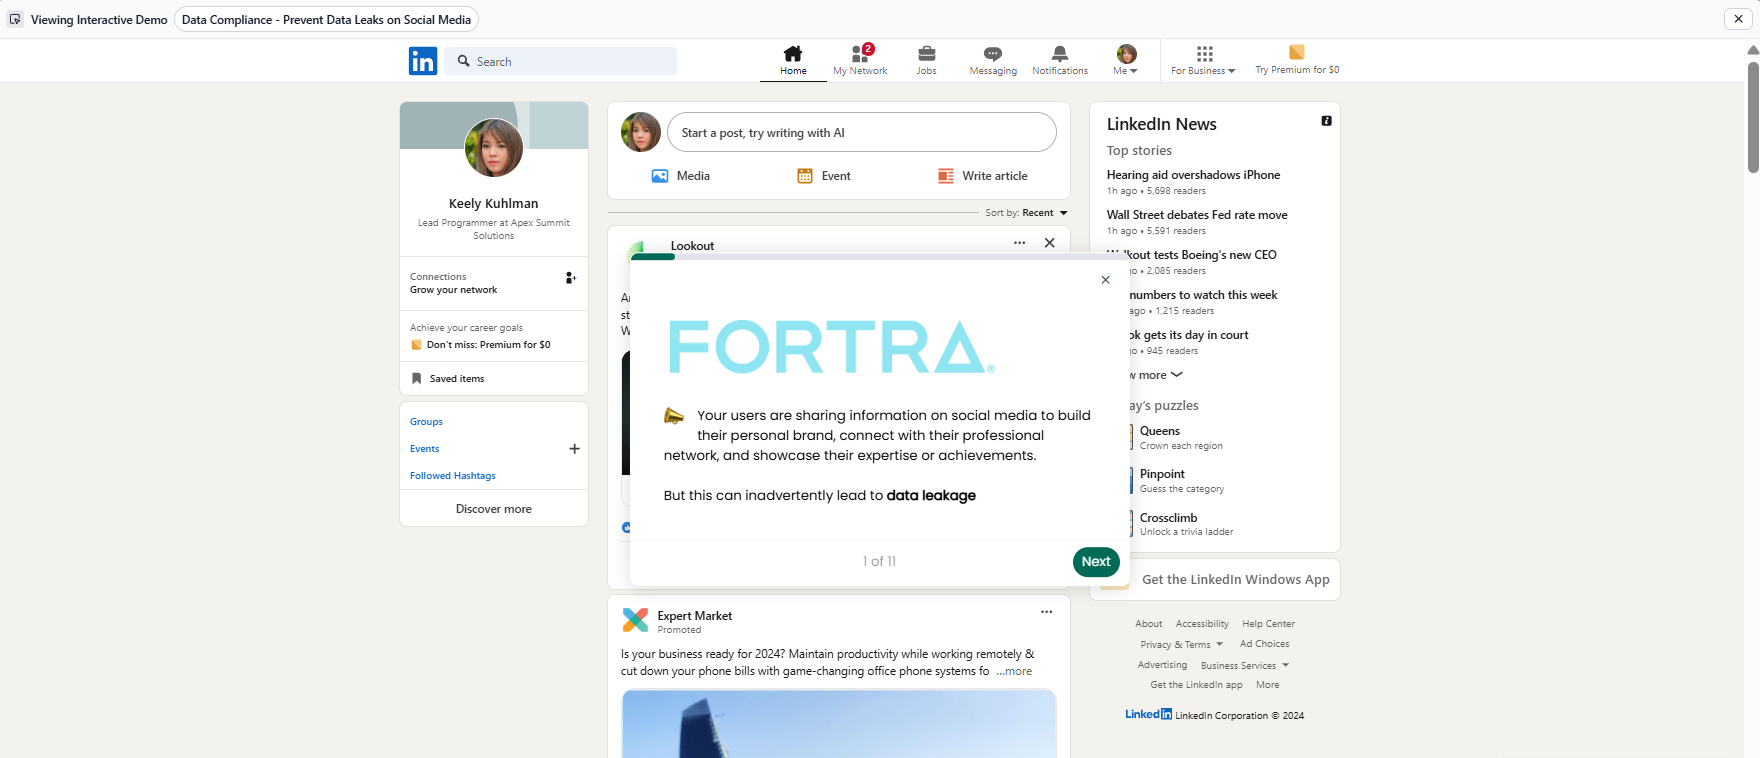Click Write article option
Image resolution: width=1760 pixels, height=758 pixels.
click(x=983, y=176)
